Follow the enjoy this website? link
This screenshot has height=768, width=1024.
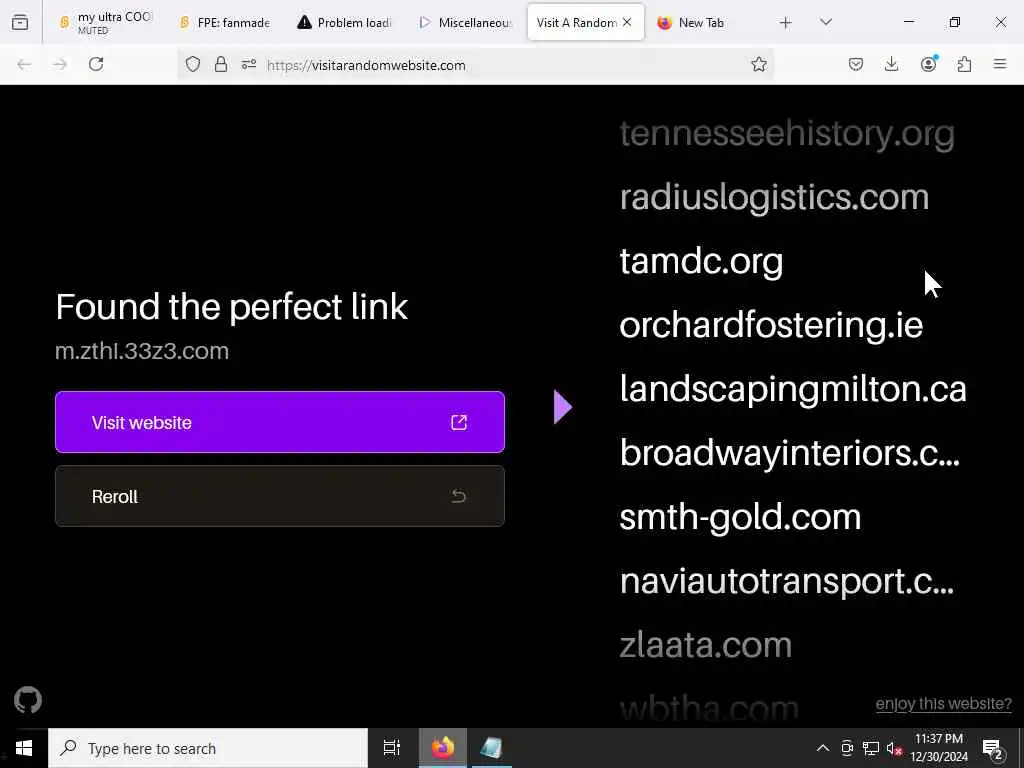[x=943, y=704]
